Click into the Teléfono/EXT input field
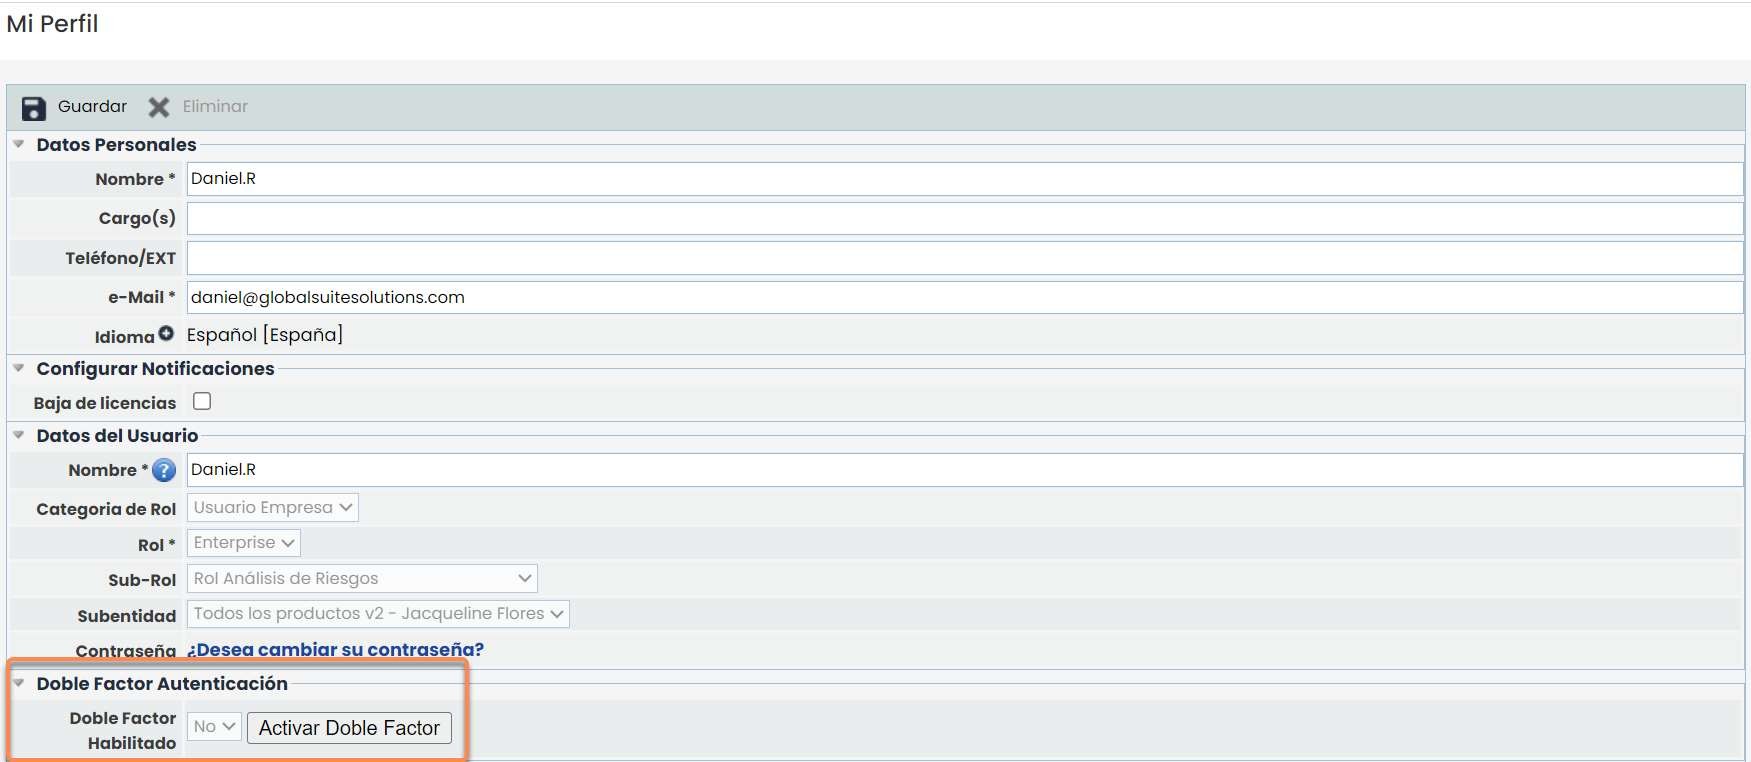Image resolution: width=1751 pixels, height=762 pixels. pyautogui.click(x=964, y=258)
